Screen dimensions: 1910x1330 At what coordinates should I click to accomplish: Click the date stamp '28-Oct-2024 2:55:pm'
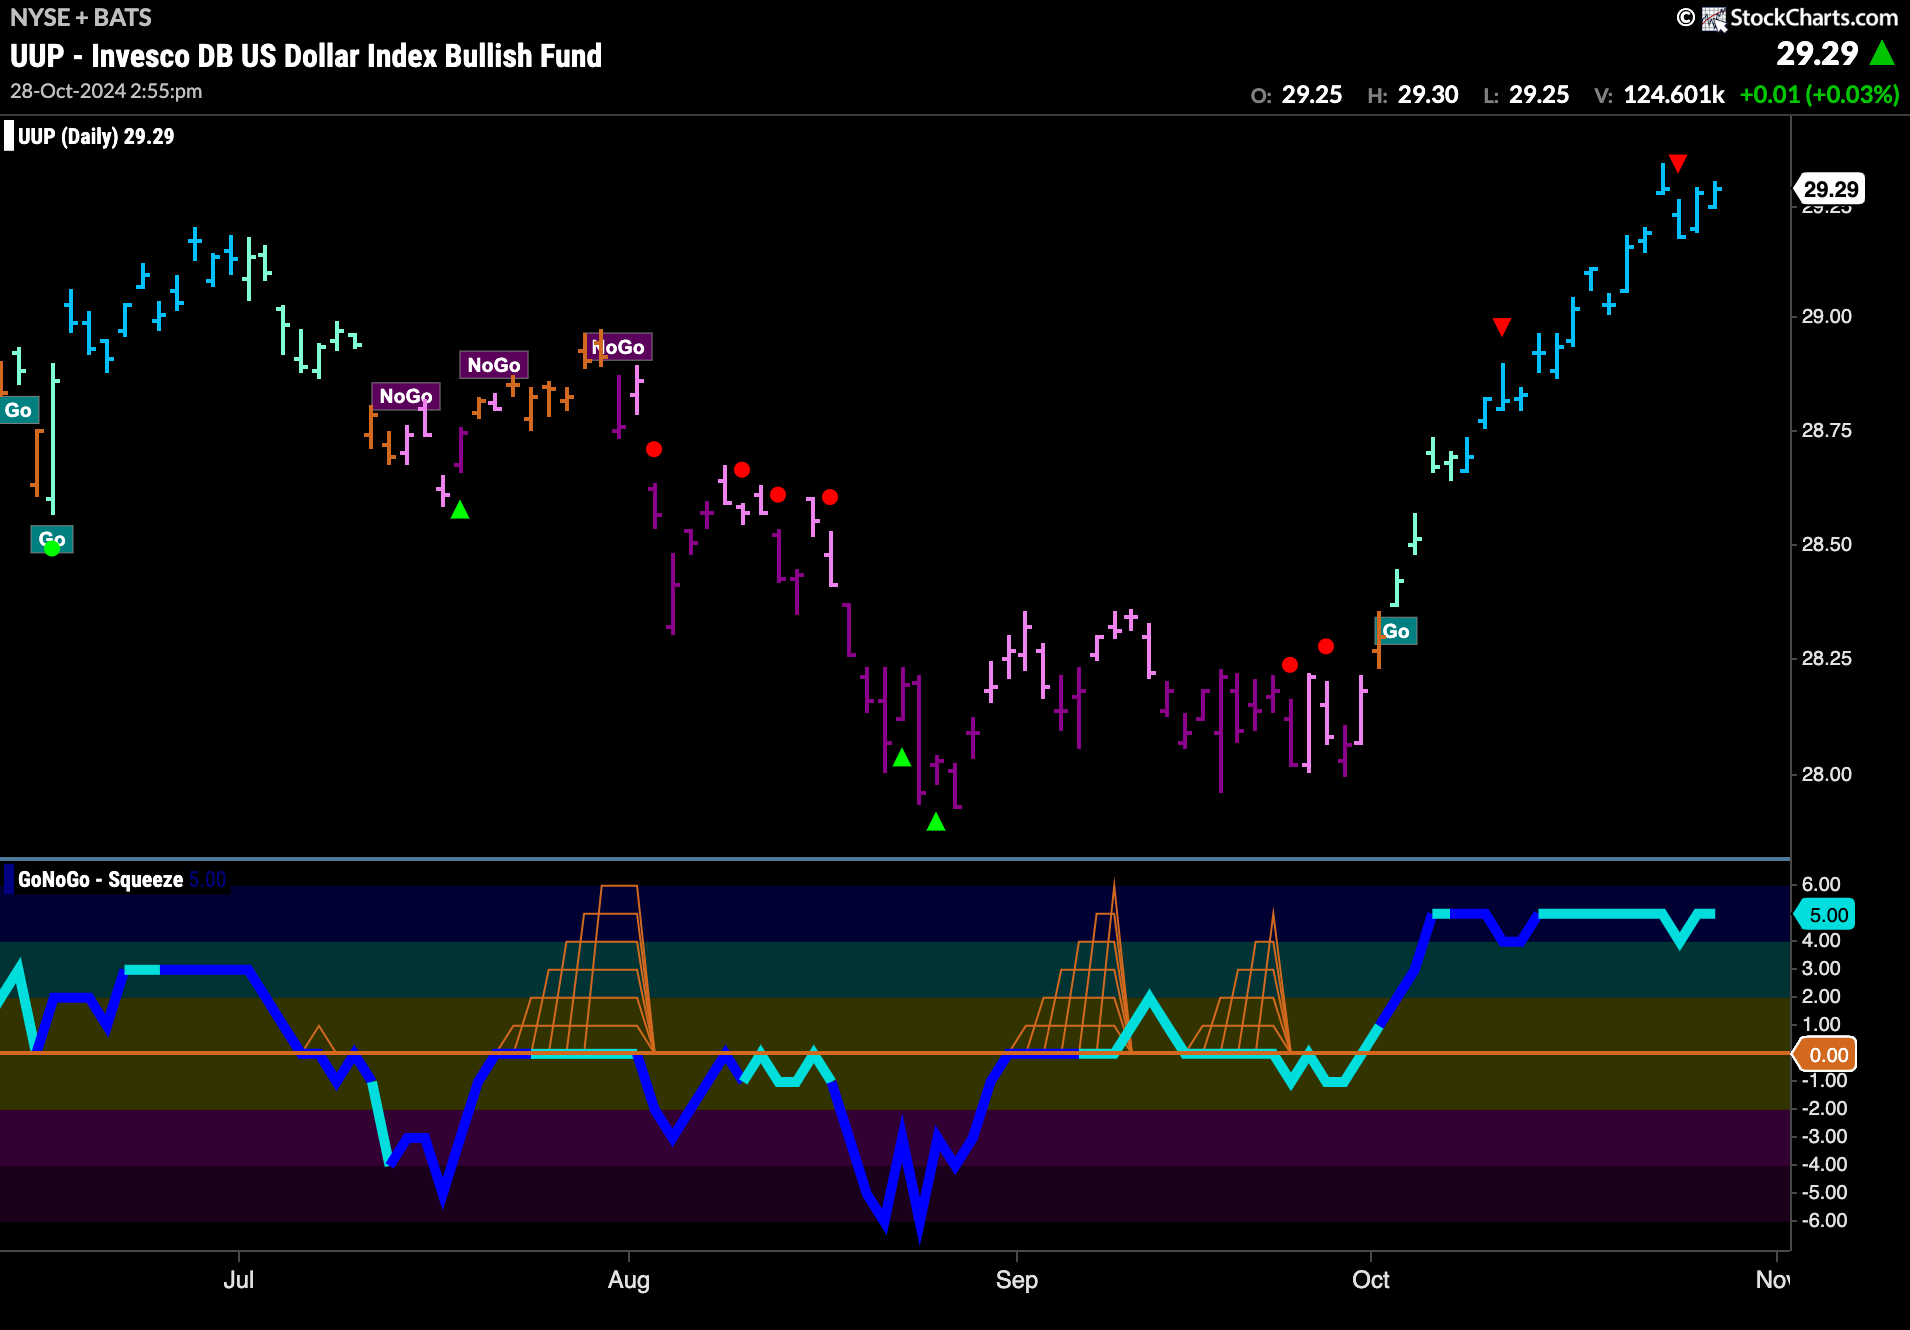click(x=106, y=91)
